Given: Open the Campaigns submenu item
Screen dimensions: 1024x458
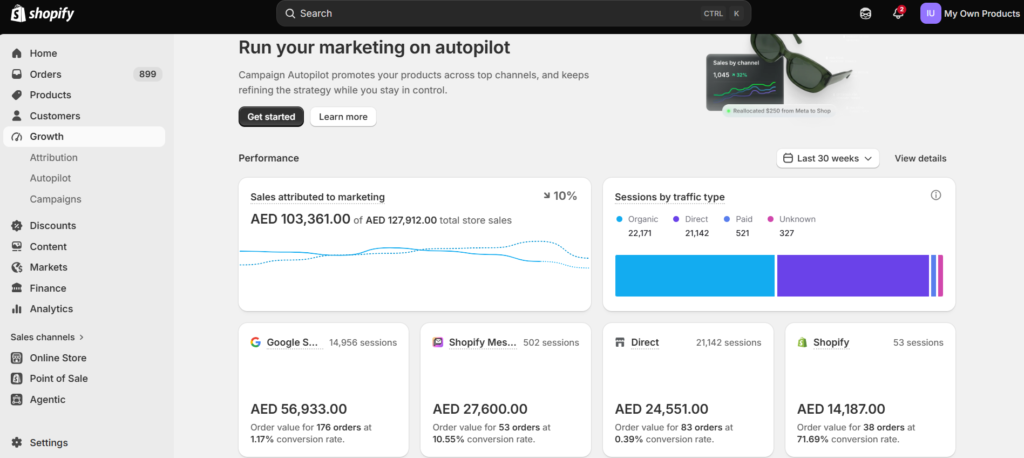Looking at the screenshot, I should tap(56, 199).
